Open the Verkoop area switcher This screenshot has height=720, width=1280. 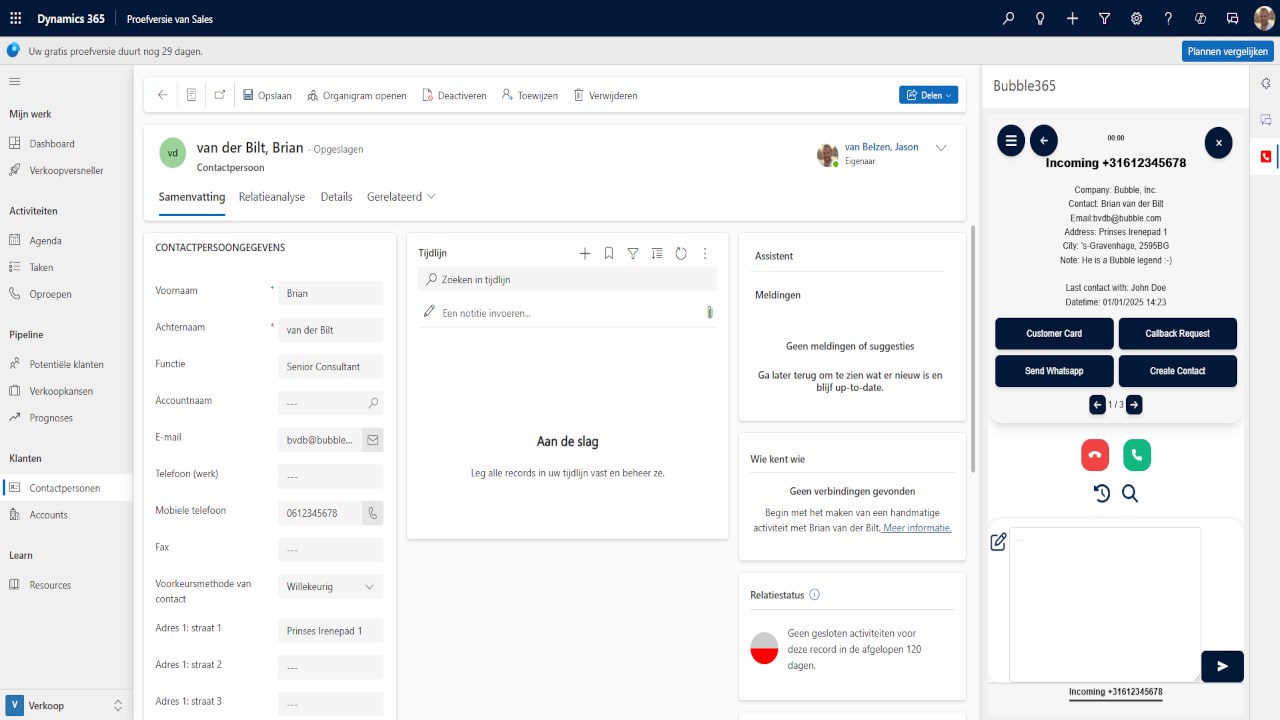point(66,705)
